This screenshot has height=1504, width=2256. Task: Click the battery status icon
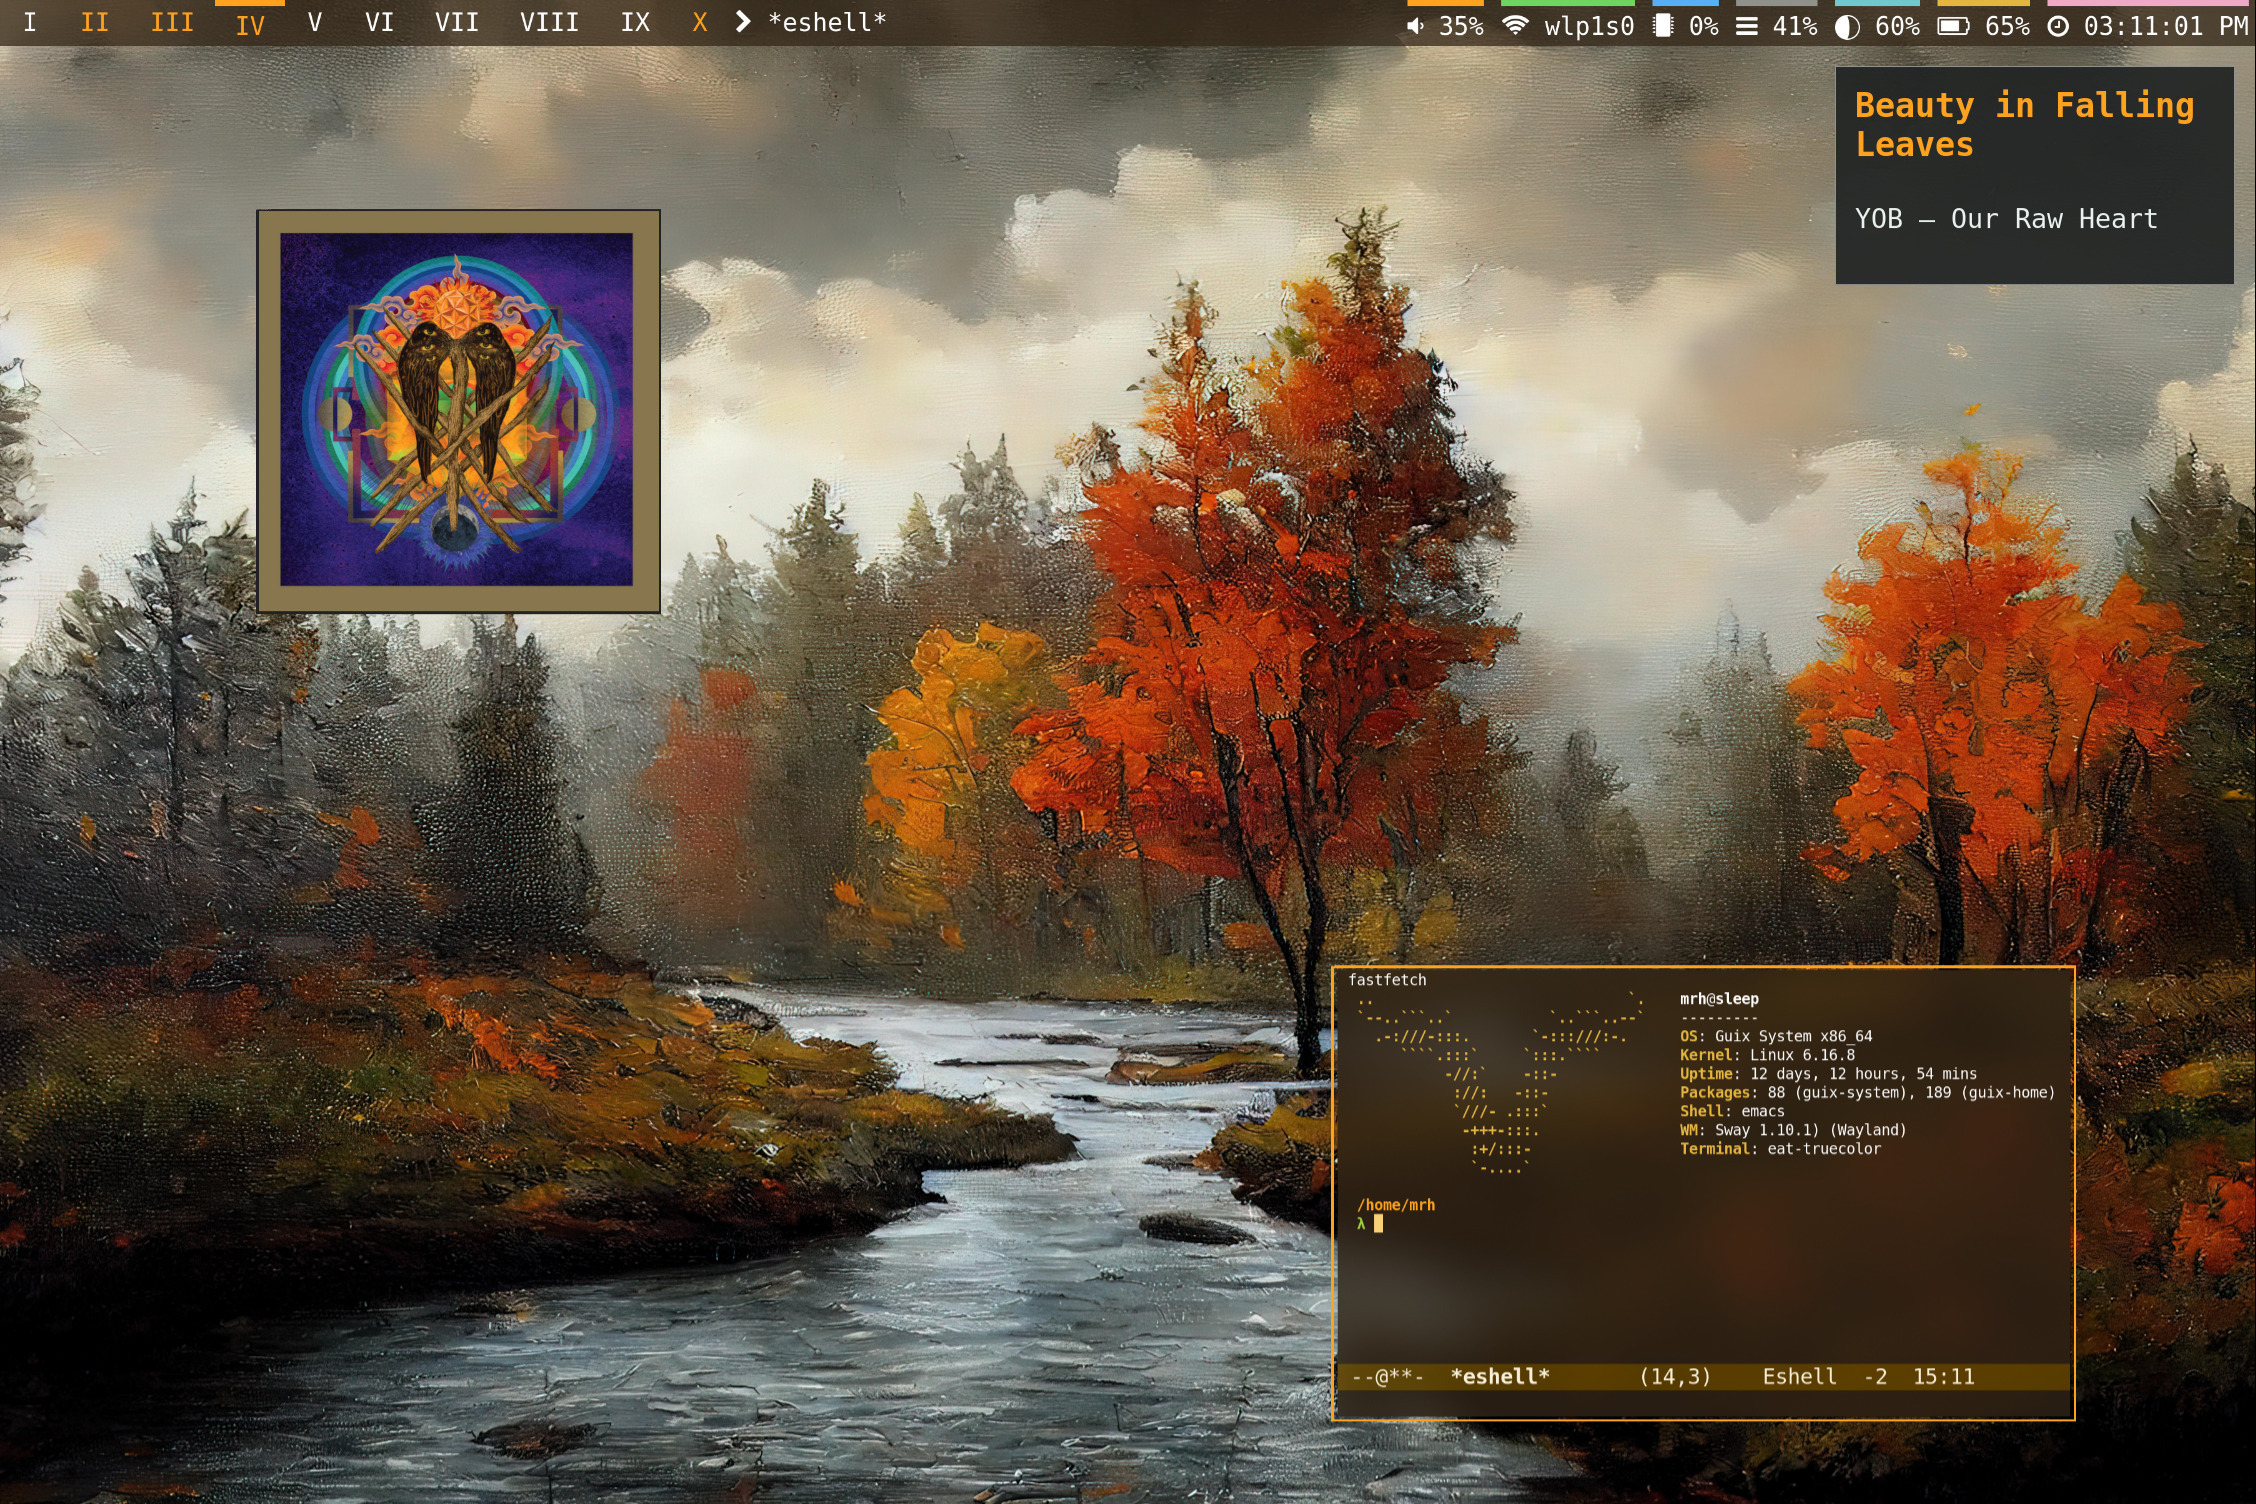click(x=1953, y=26)
